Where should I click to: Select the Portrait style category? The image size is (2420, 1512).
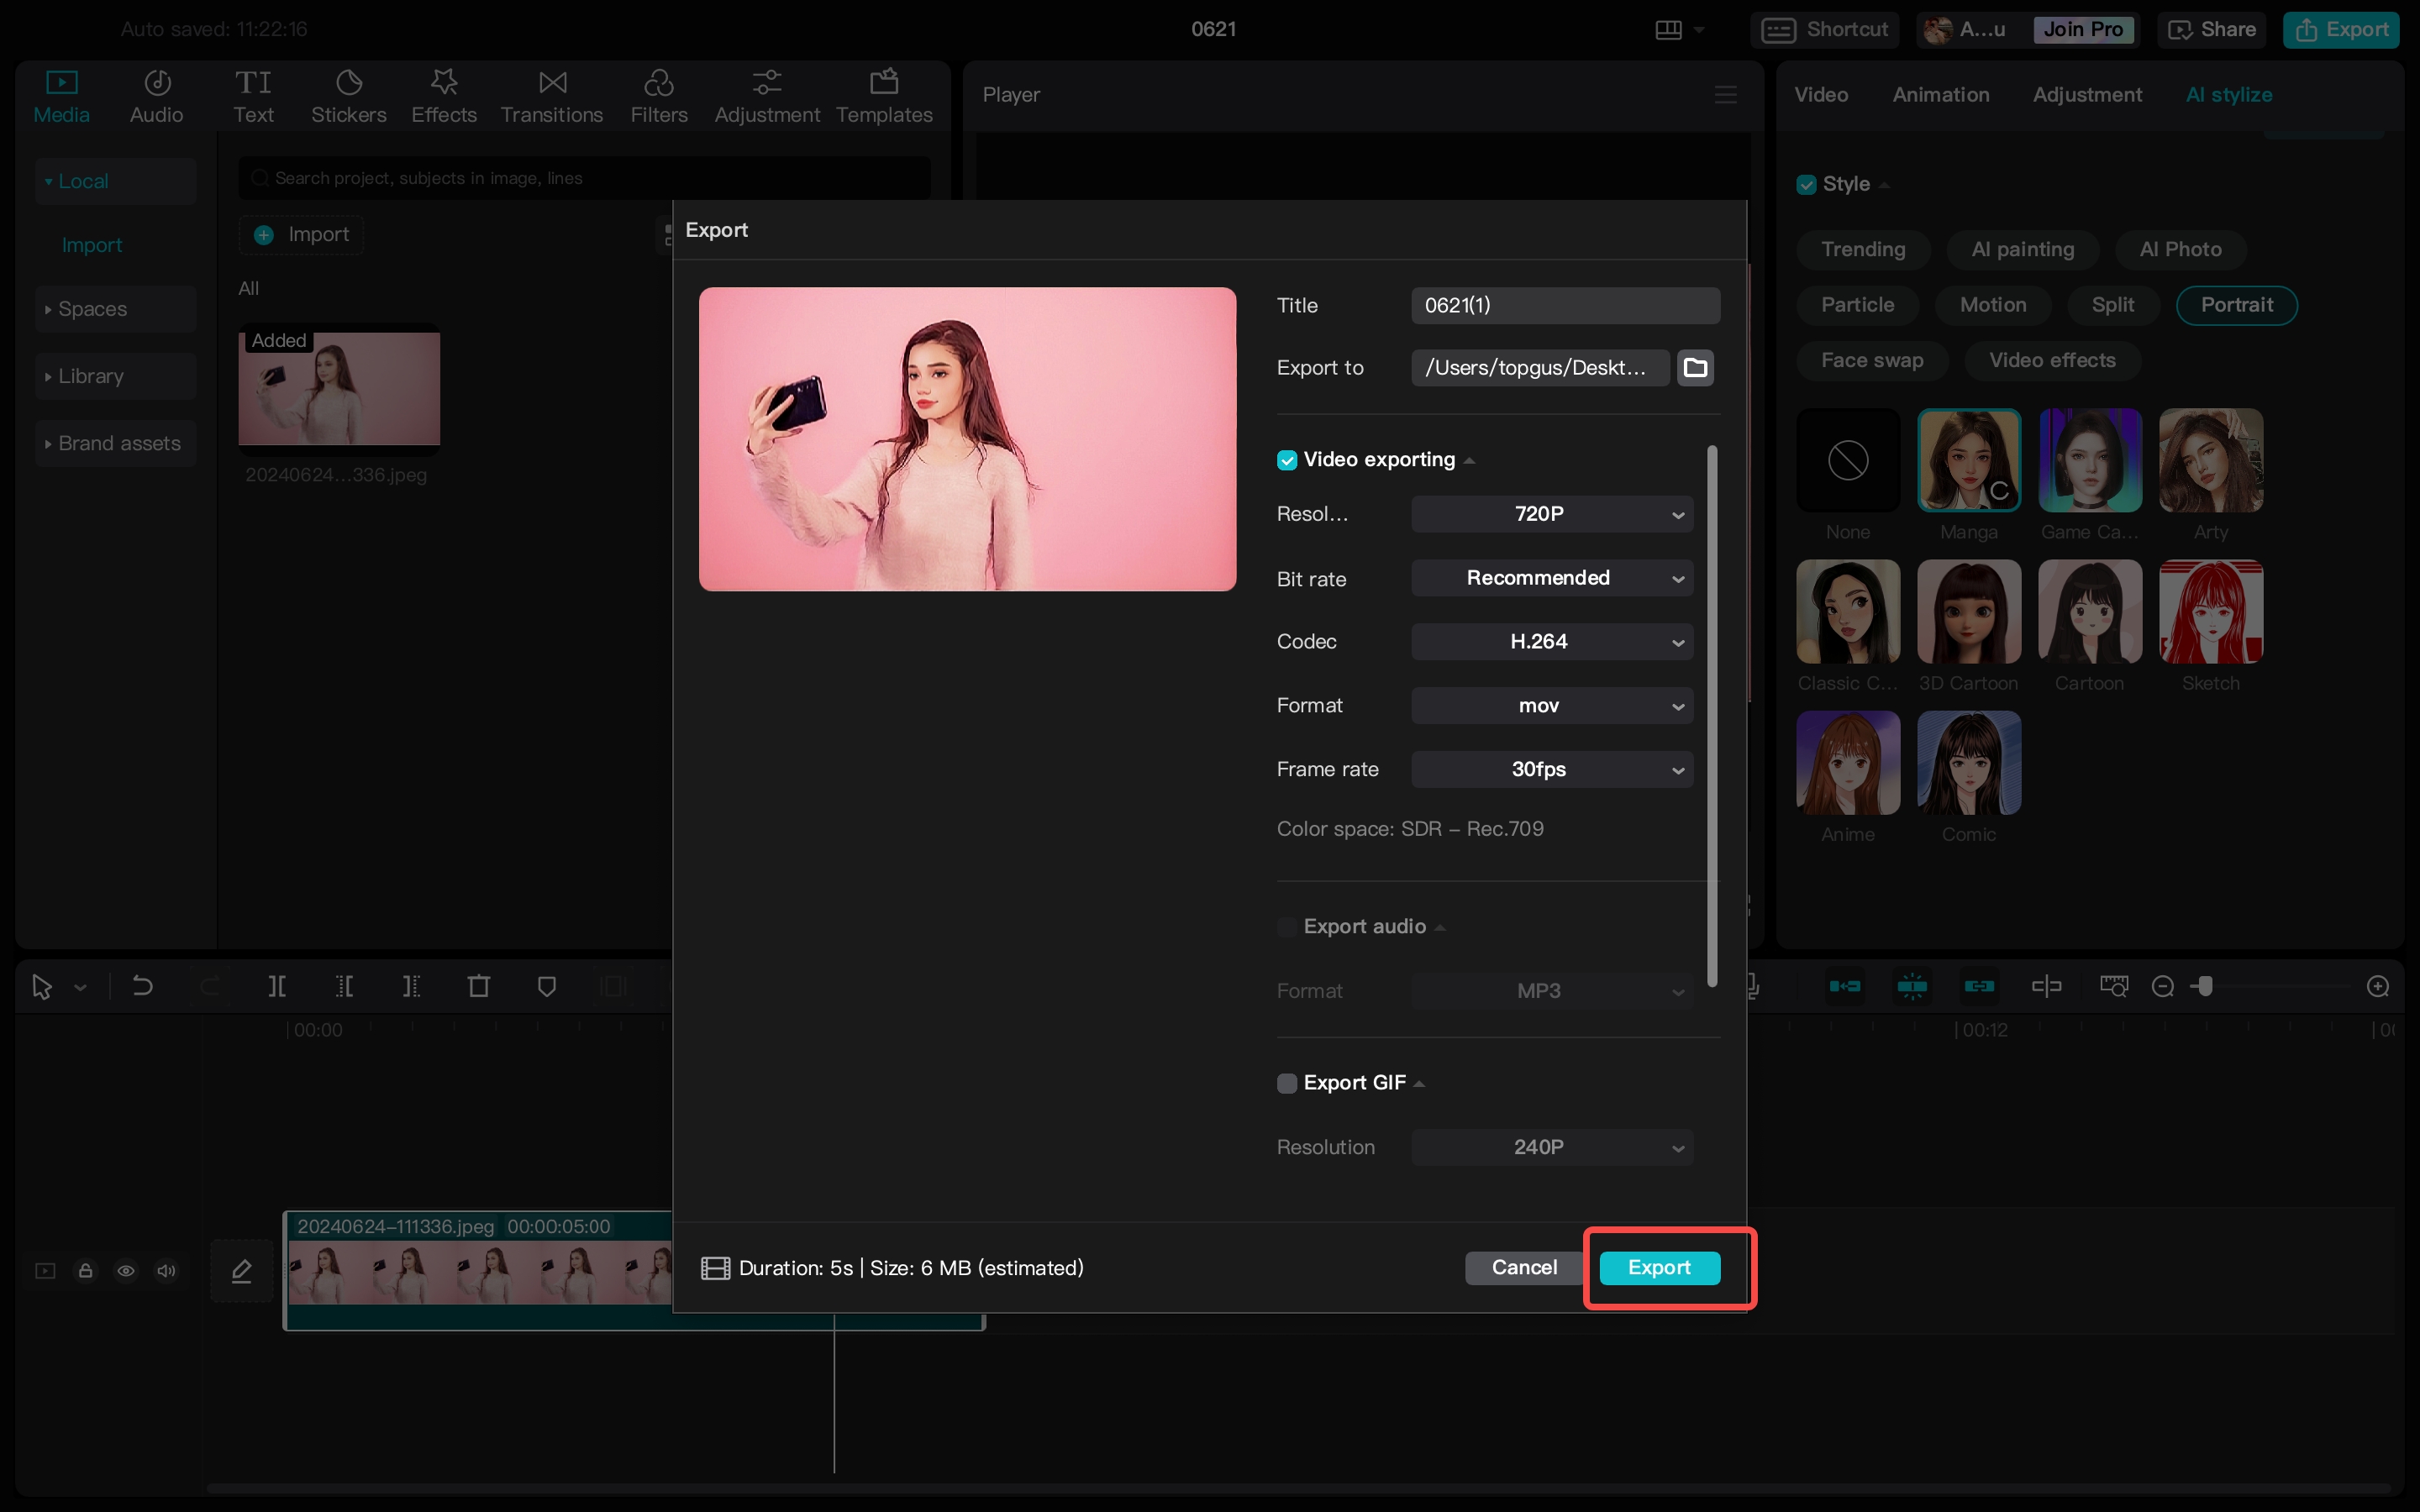point(2236,305)
